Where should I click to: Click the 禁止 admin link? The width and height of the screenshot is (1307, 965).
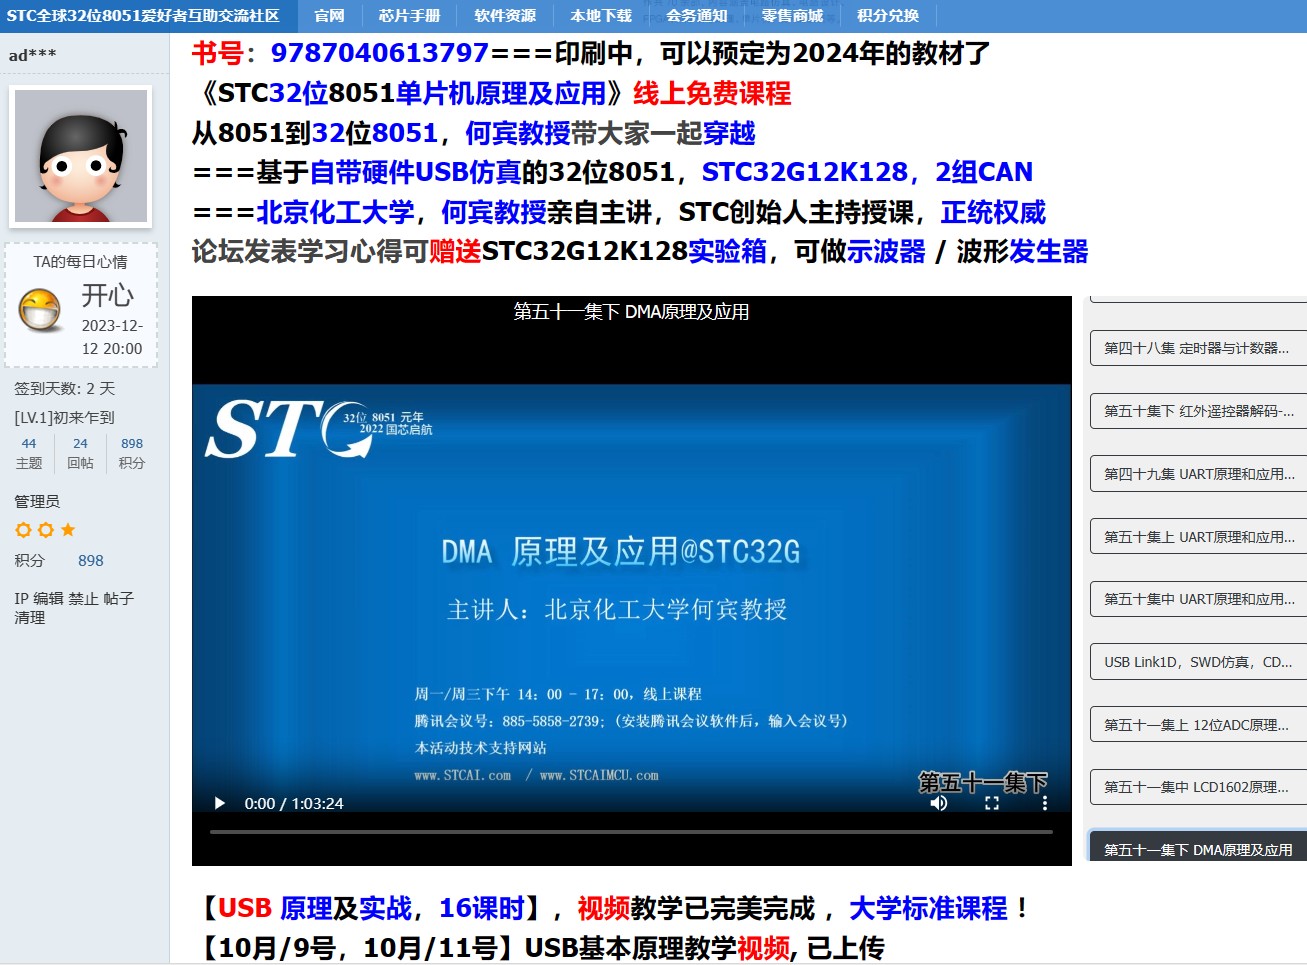pos(83,598)
